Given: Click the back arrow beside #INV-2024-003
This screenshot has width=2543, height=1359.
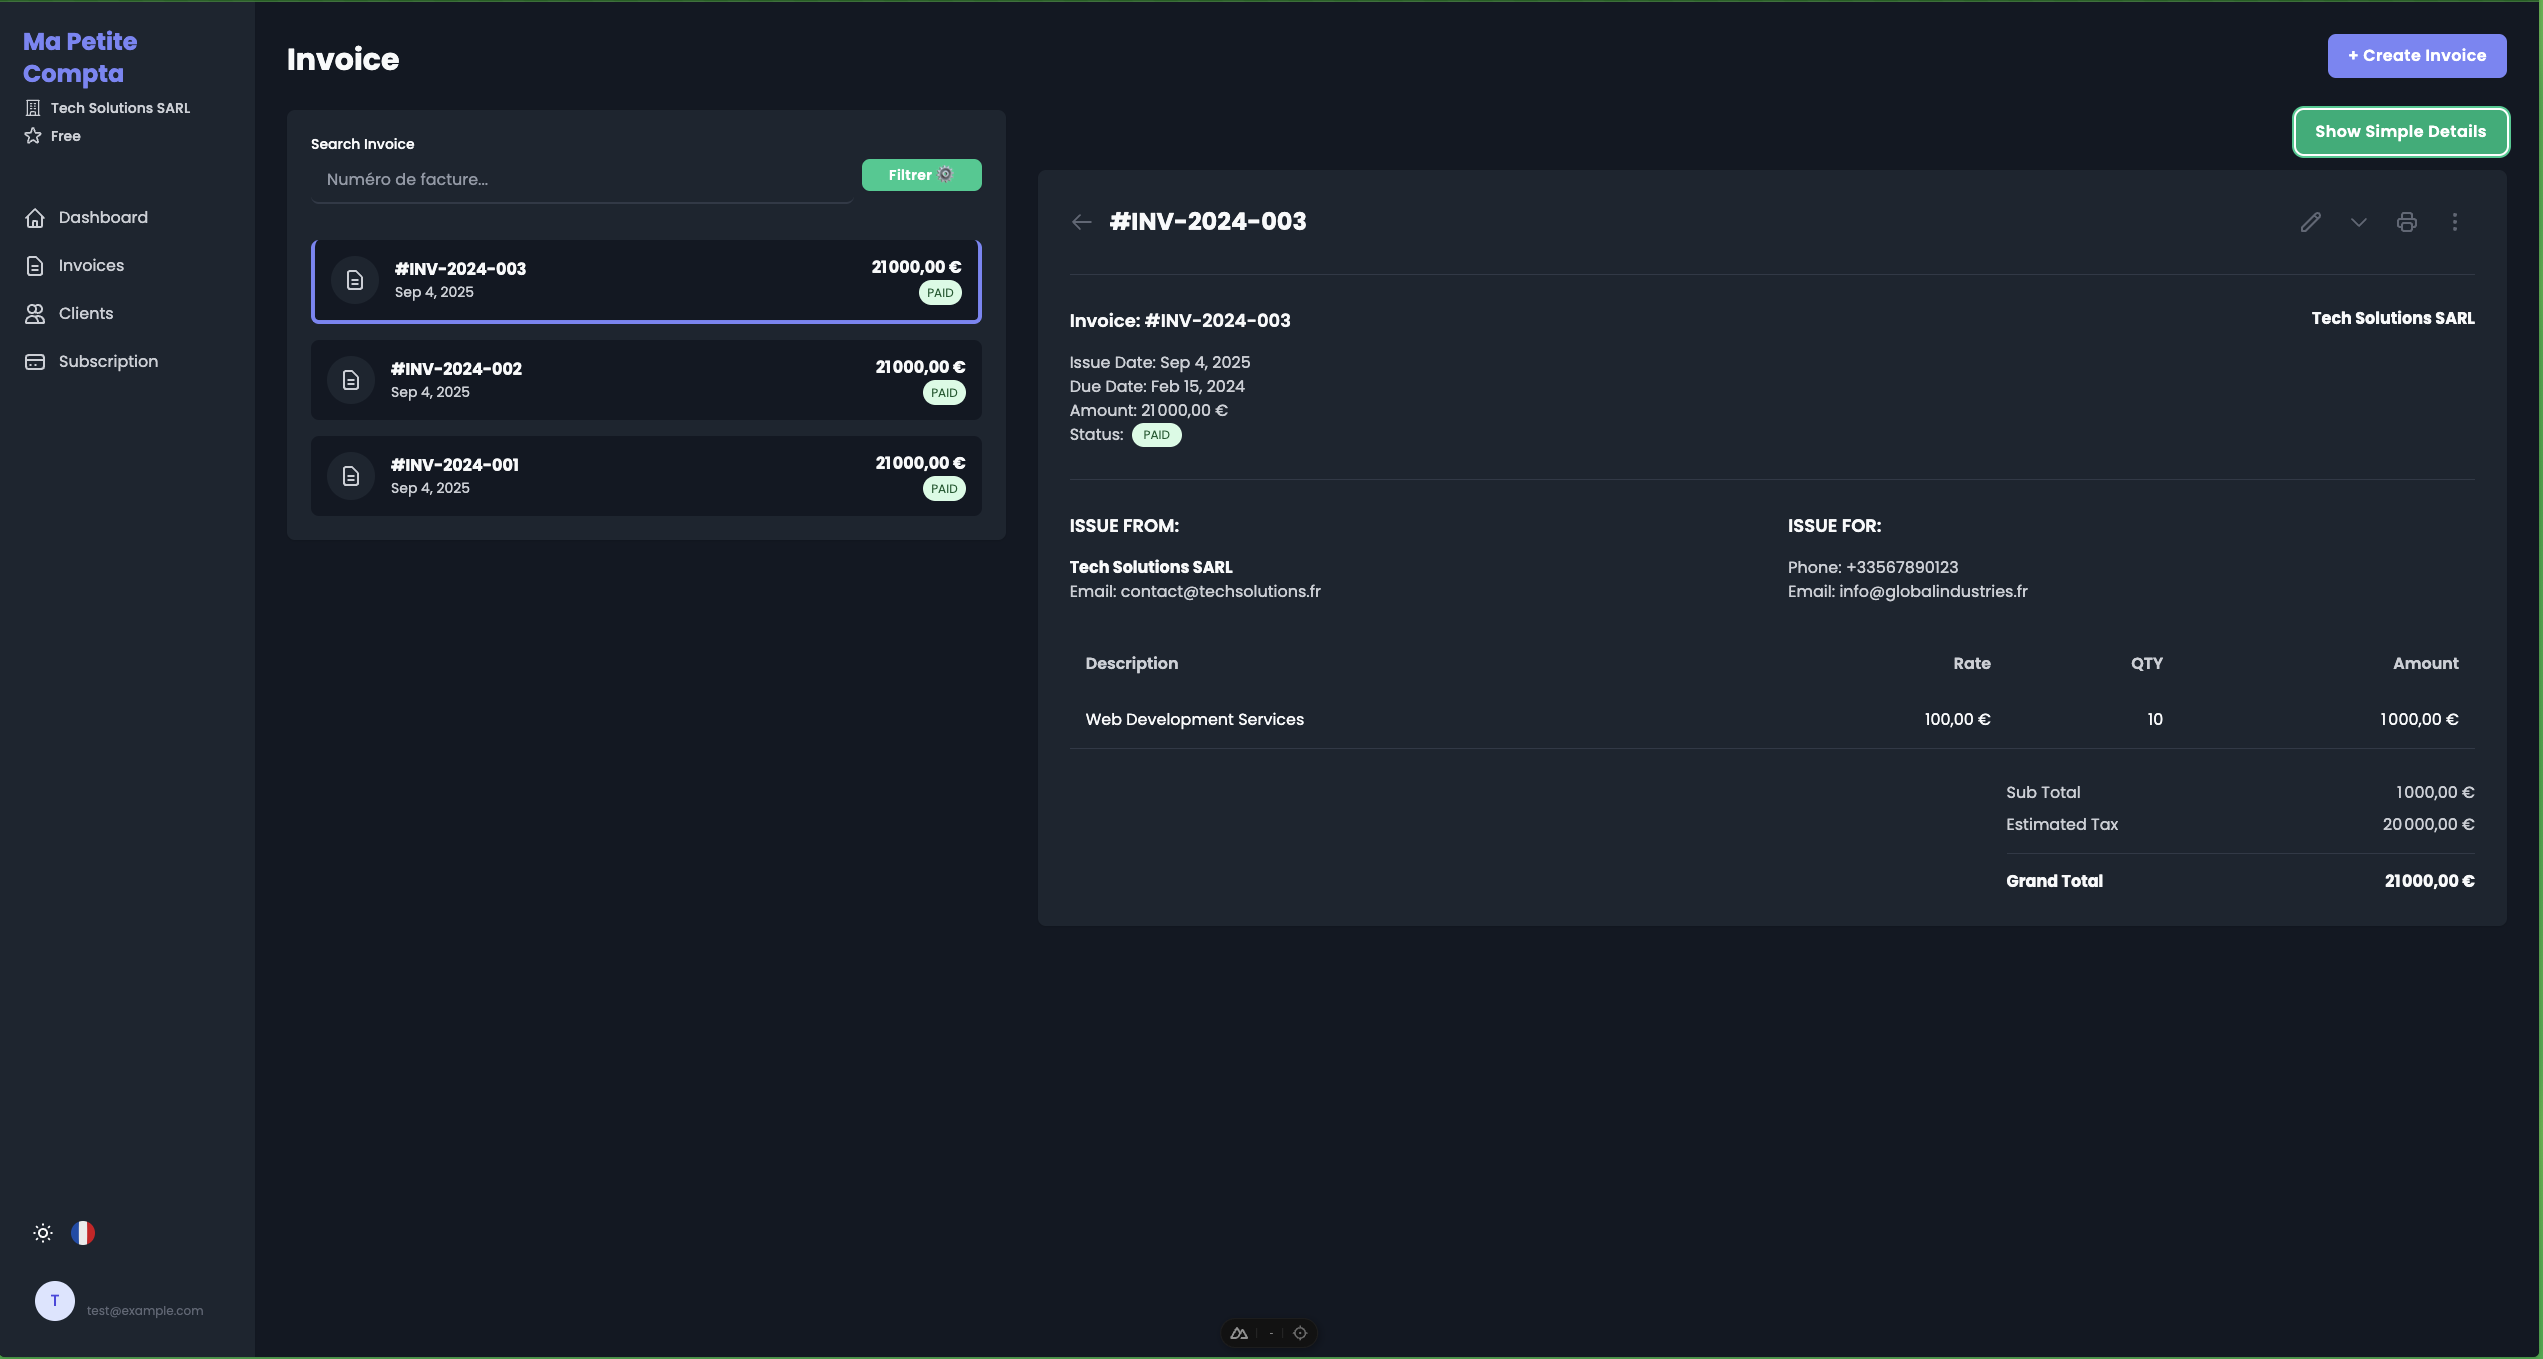Looking at the screenshot, I should [x=1081, y=222].
